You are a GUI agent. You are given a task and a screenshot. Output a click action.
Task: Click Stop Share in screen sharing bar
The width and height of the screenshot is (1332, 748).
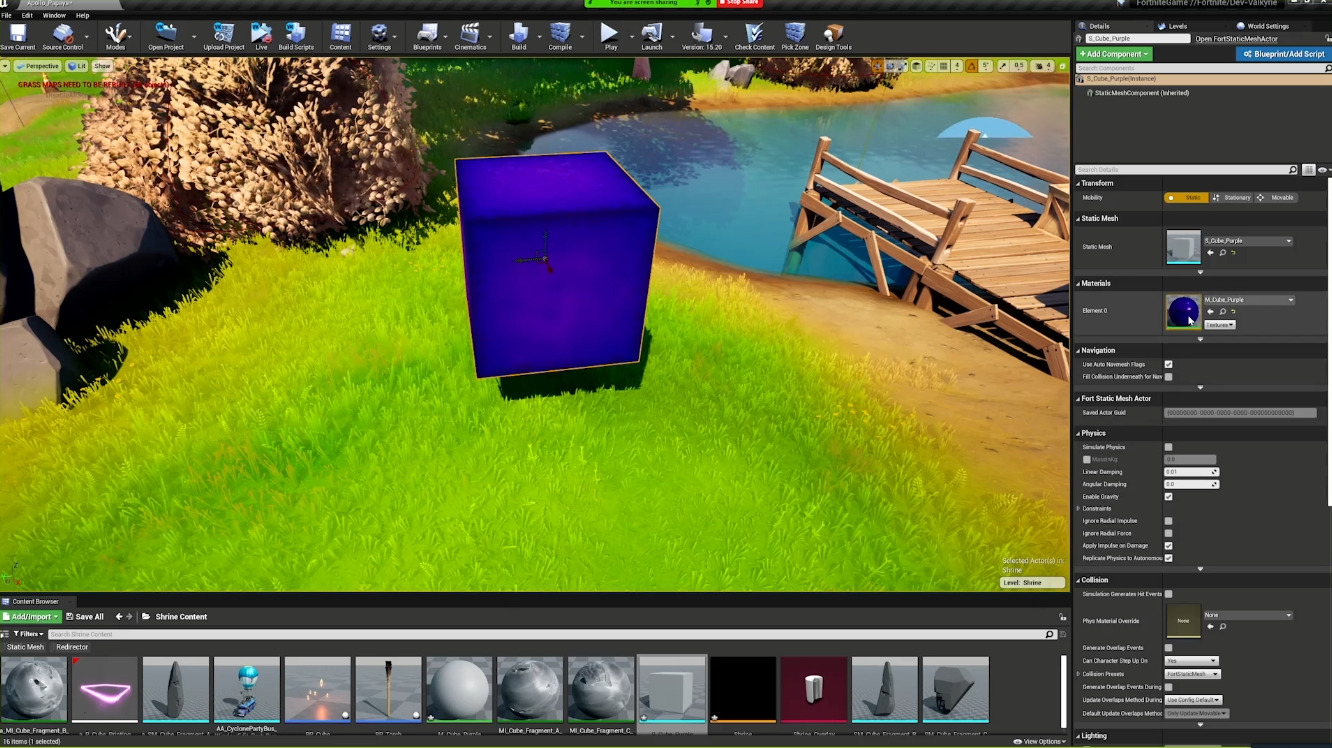coord(741,3)
